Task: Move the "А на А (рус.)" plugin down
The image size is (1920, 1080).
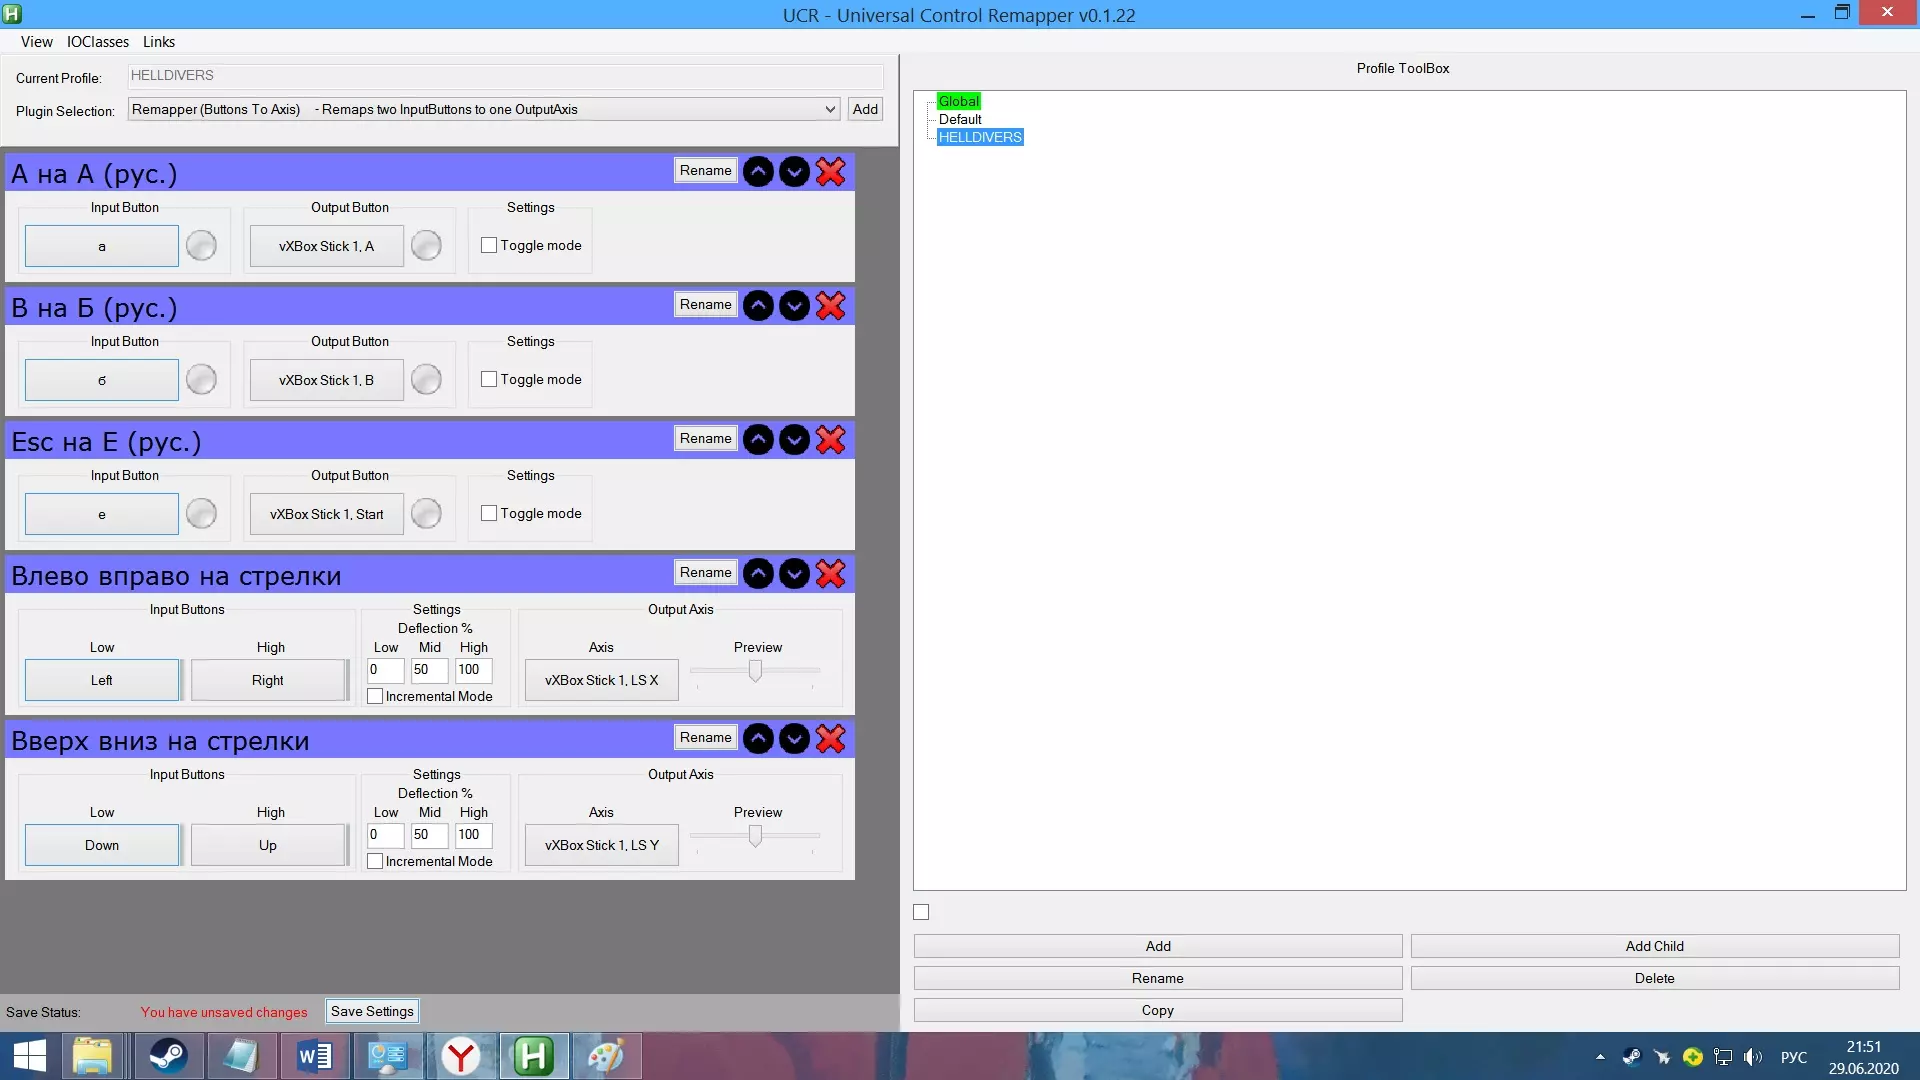Action: [x=794, y=172]
